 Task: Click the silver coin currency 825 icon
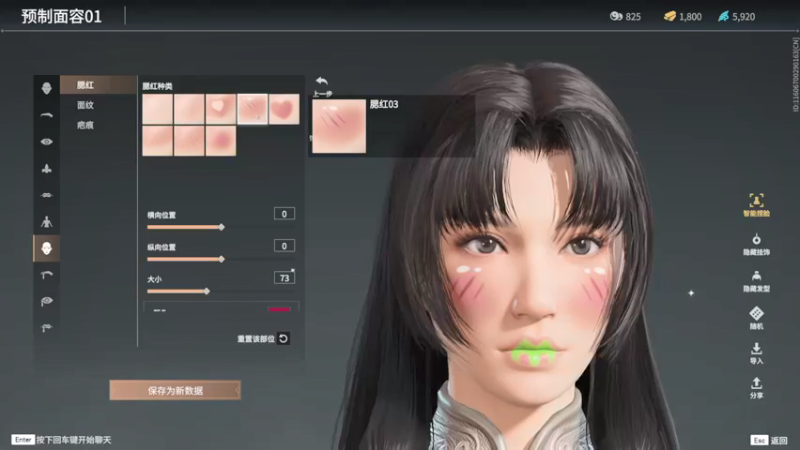tap(616, 16)
